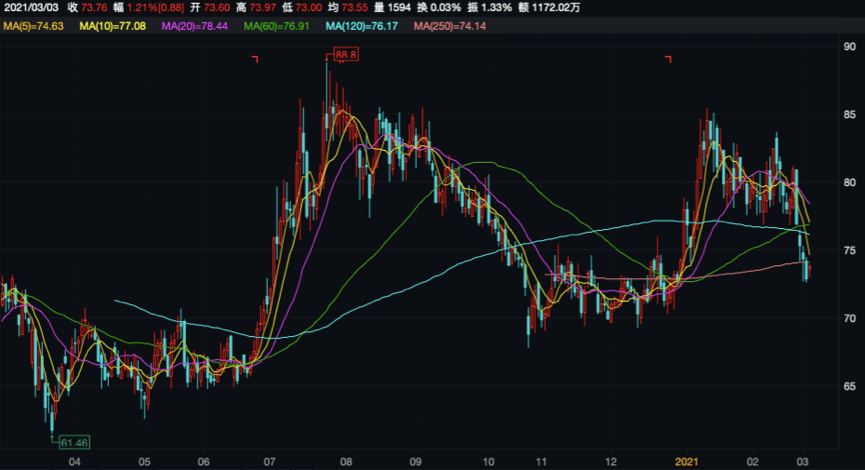The width and height of the screenshot is (865, 470).
Task: Click the 90 price axis label
Action: point(848,46)
